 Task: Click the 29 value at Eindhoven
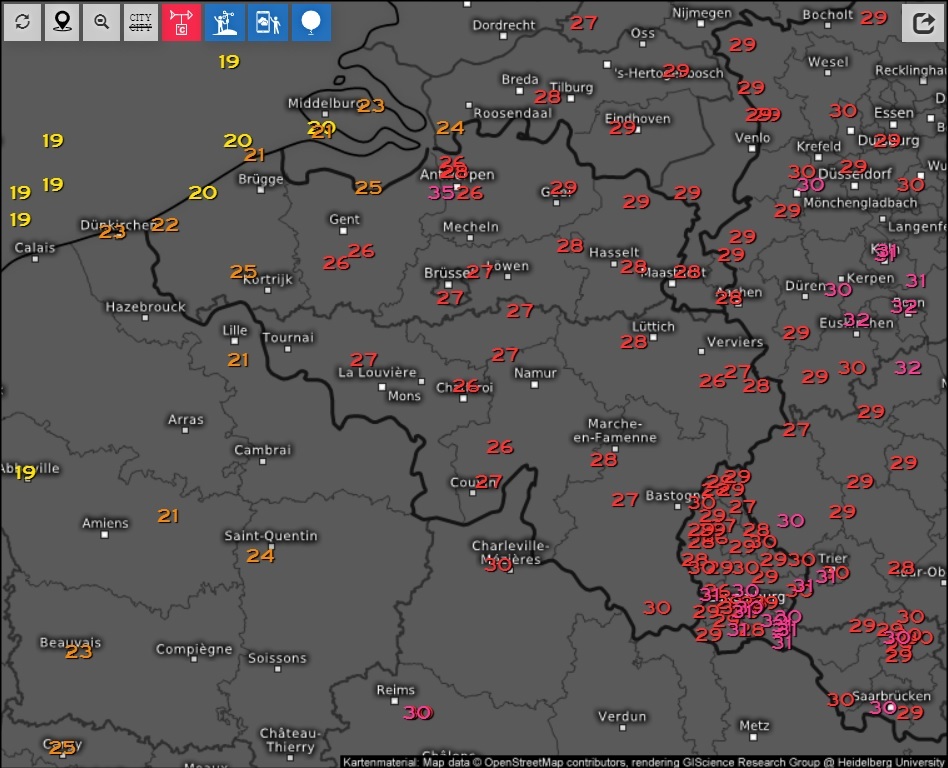[x=622, y=128]
